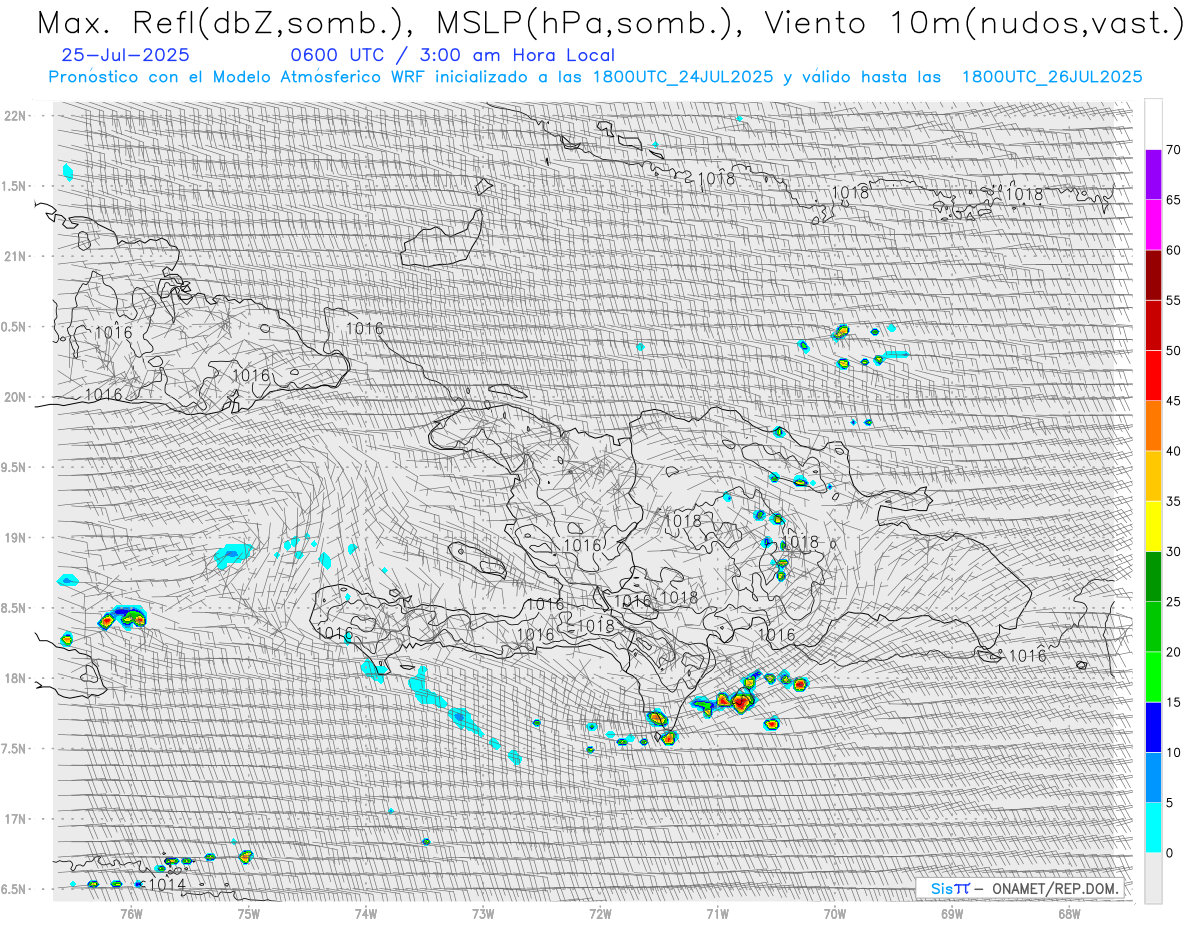
Task: Click the '70' colorbar scale value
Action: [x=1173, y=150]
